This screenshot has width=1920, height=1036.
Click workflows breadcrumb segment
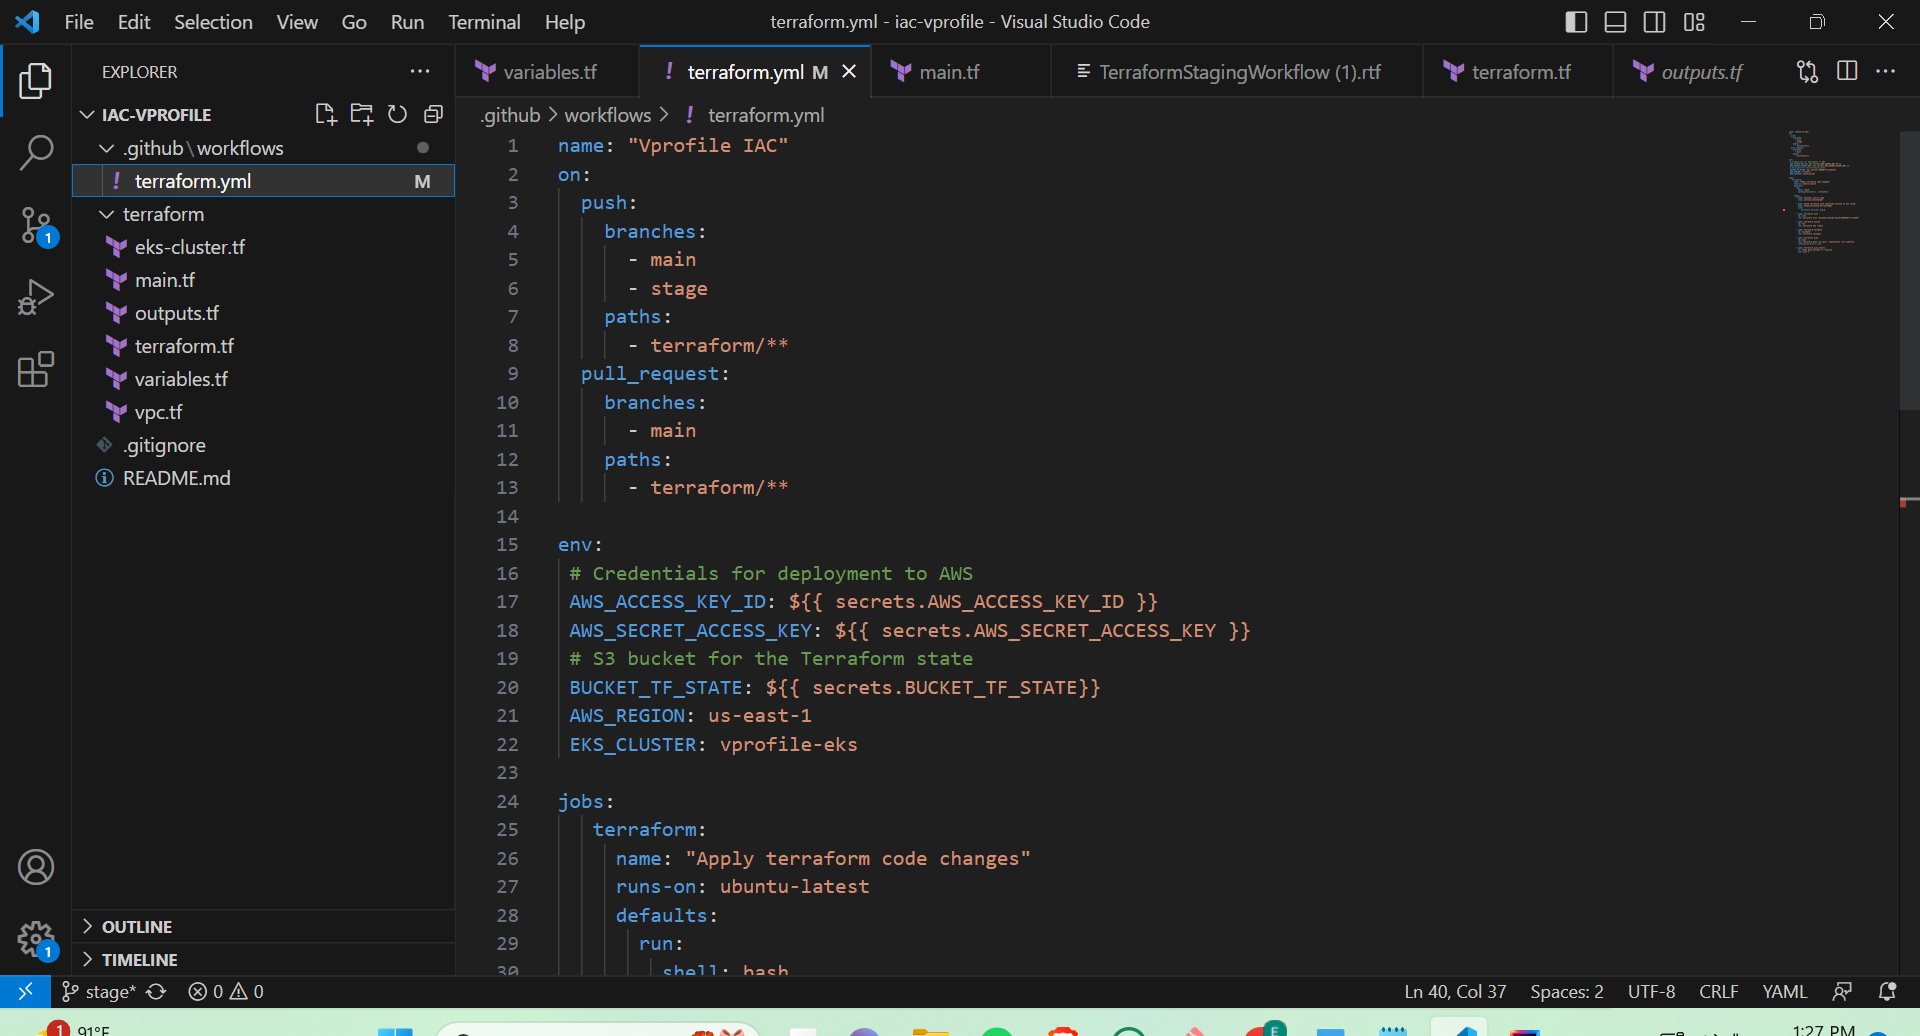pos(607,115)
